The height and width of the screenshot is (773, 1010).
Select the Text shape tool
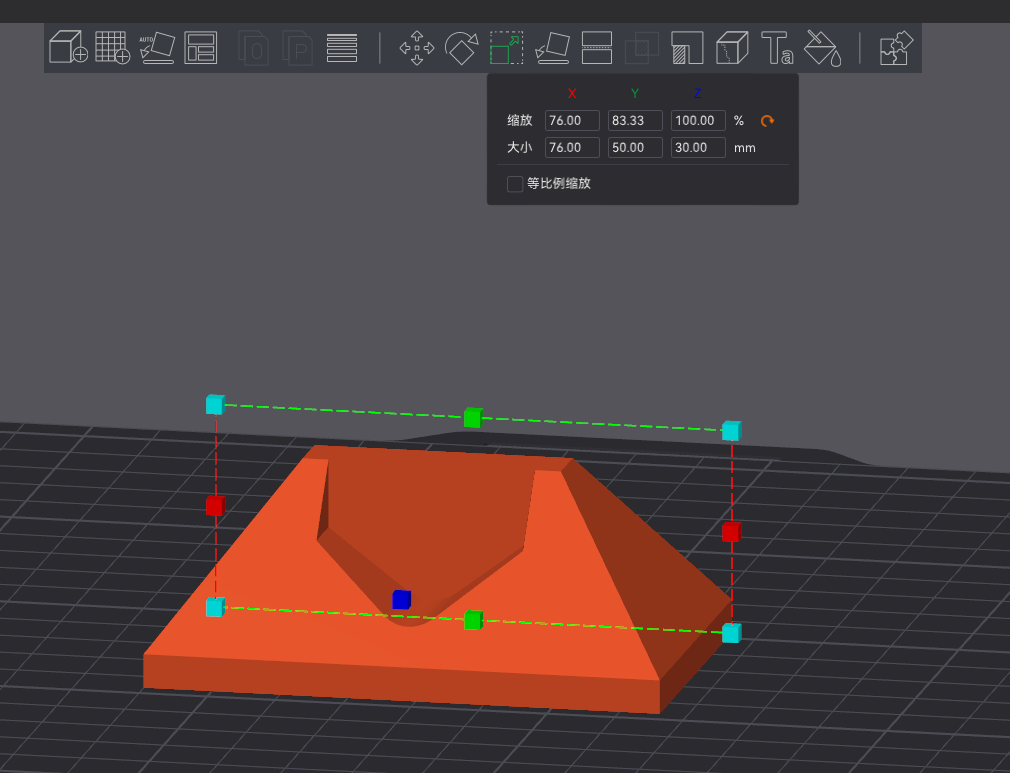pos(777,48)
